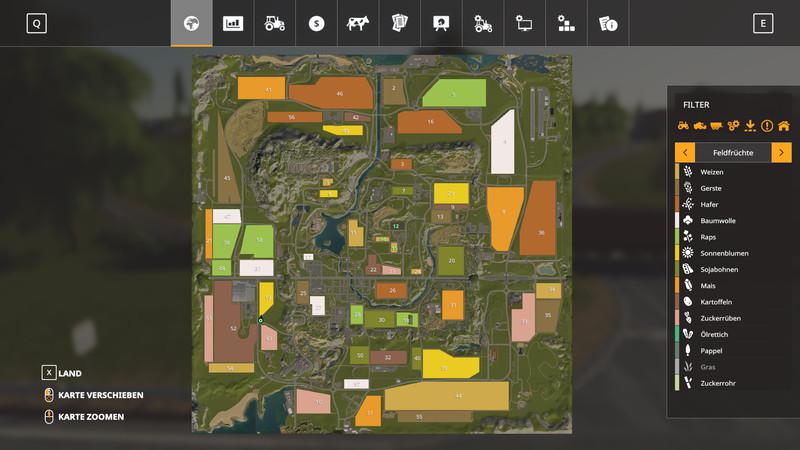Screen dimensions: 800x450
Task: Open the finances dollar coin page
Action: pos(316,23)
